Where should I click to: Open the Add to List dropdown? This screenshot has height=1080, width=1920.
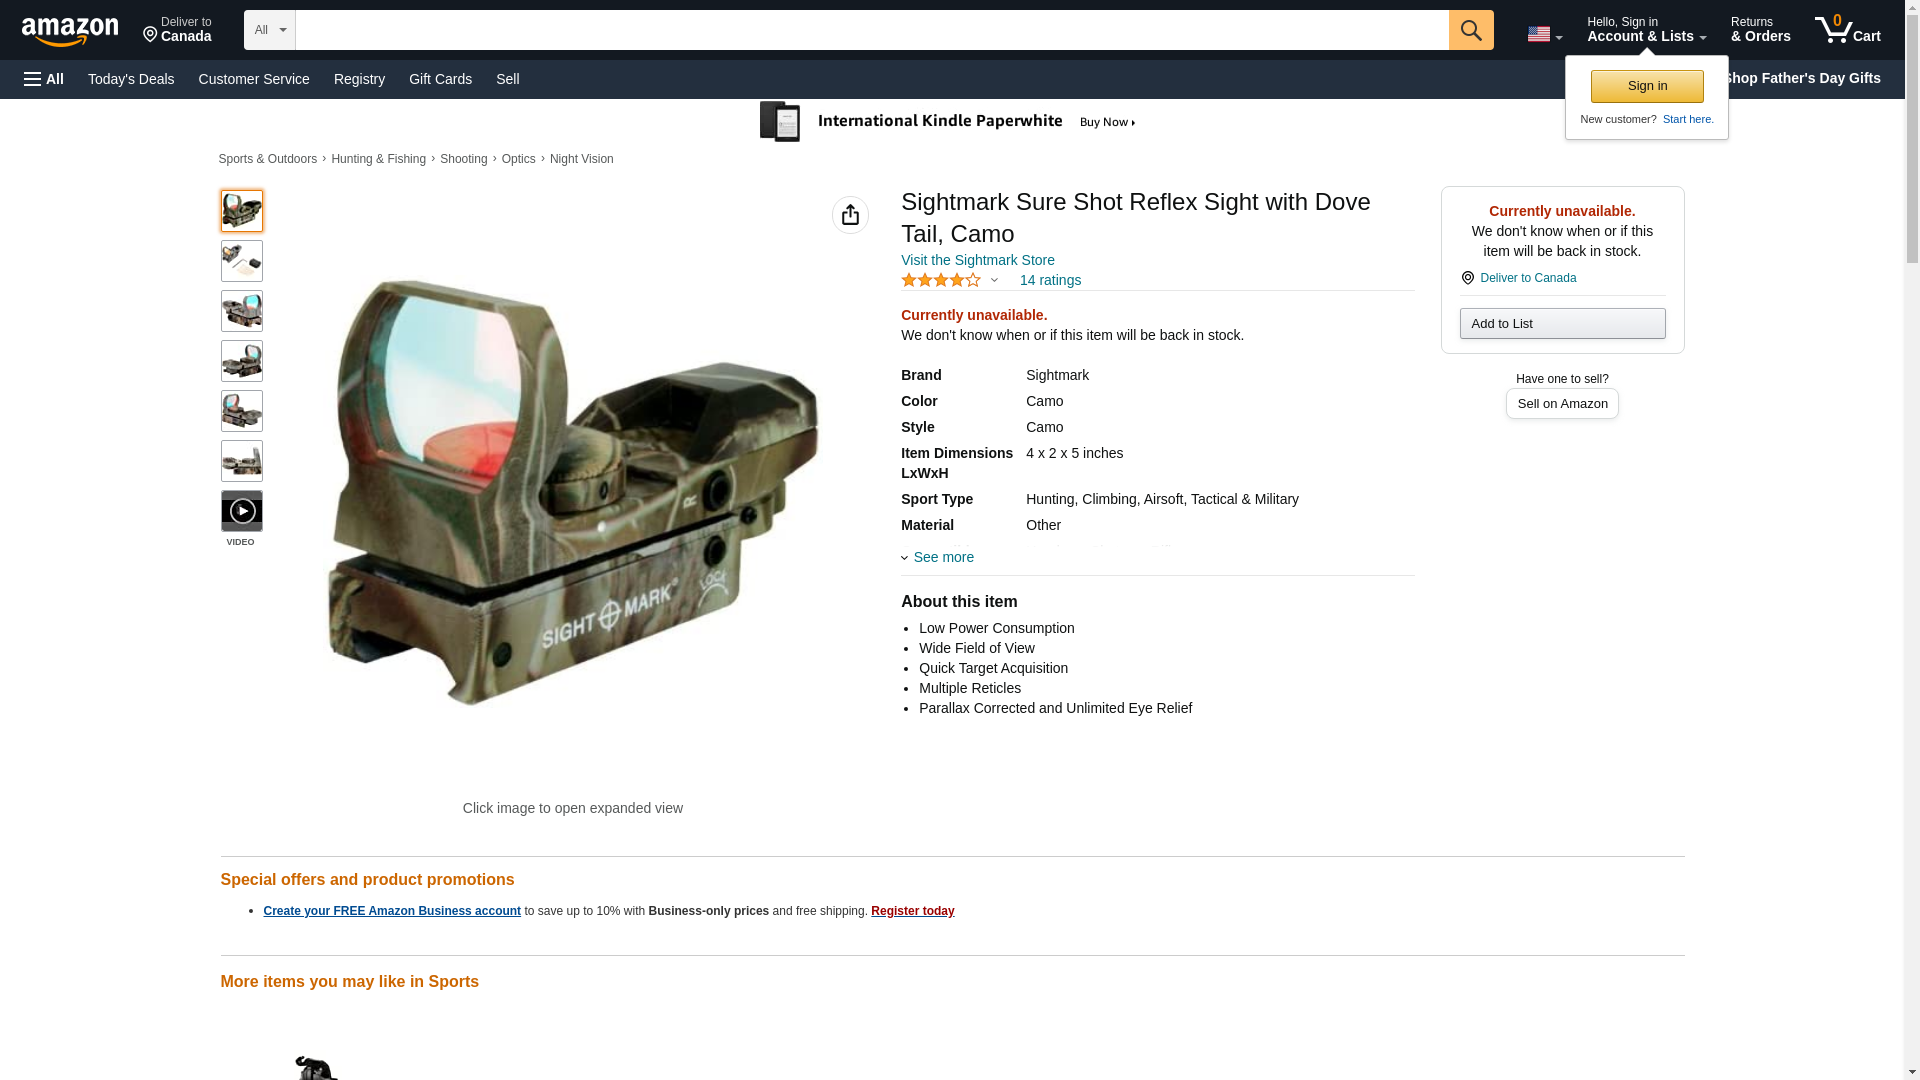click(1561, 323)
